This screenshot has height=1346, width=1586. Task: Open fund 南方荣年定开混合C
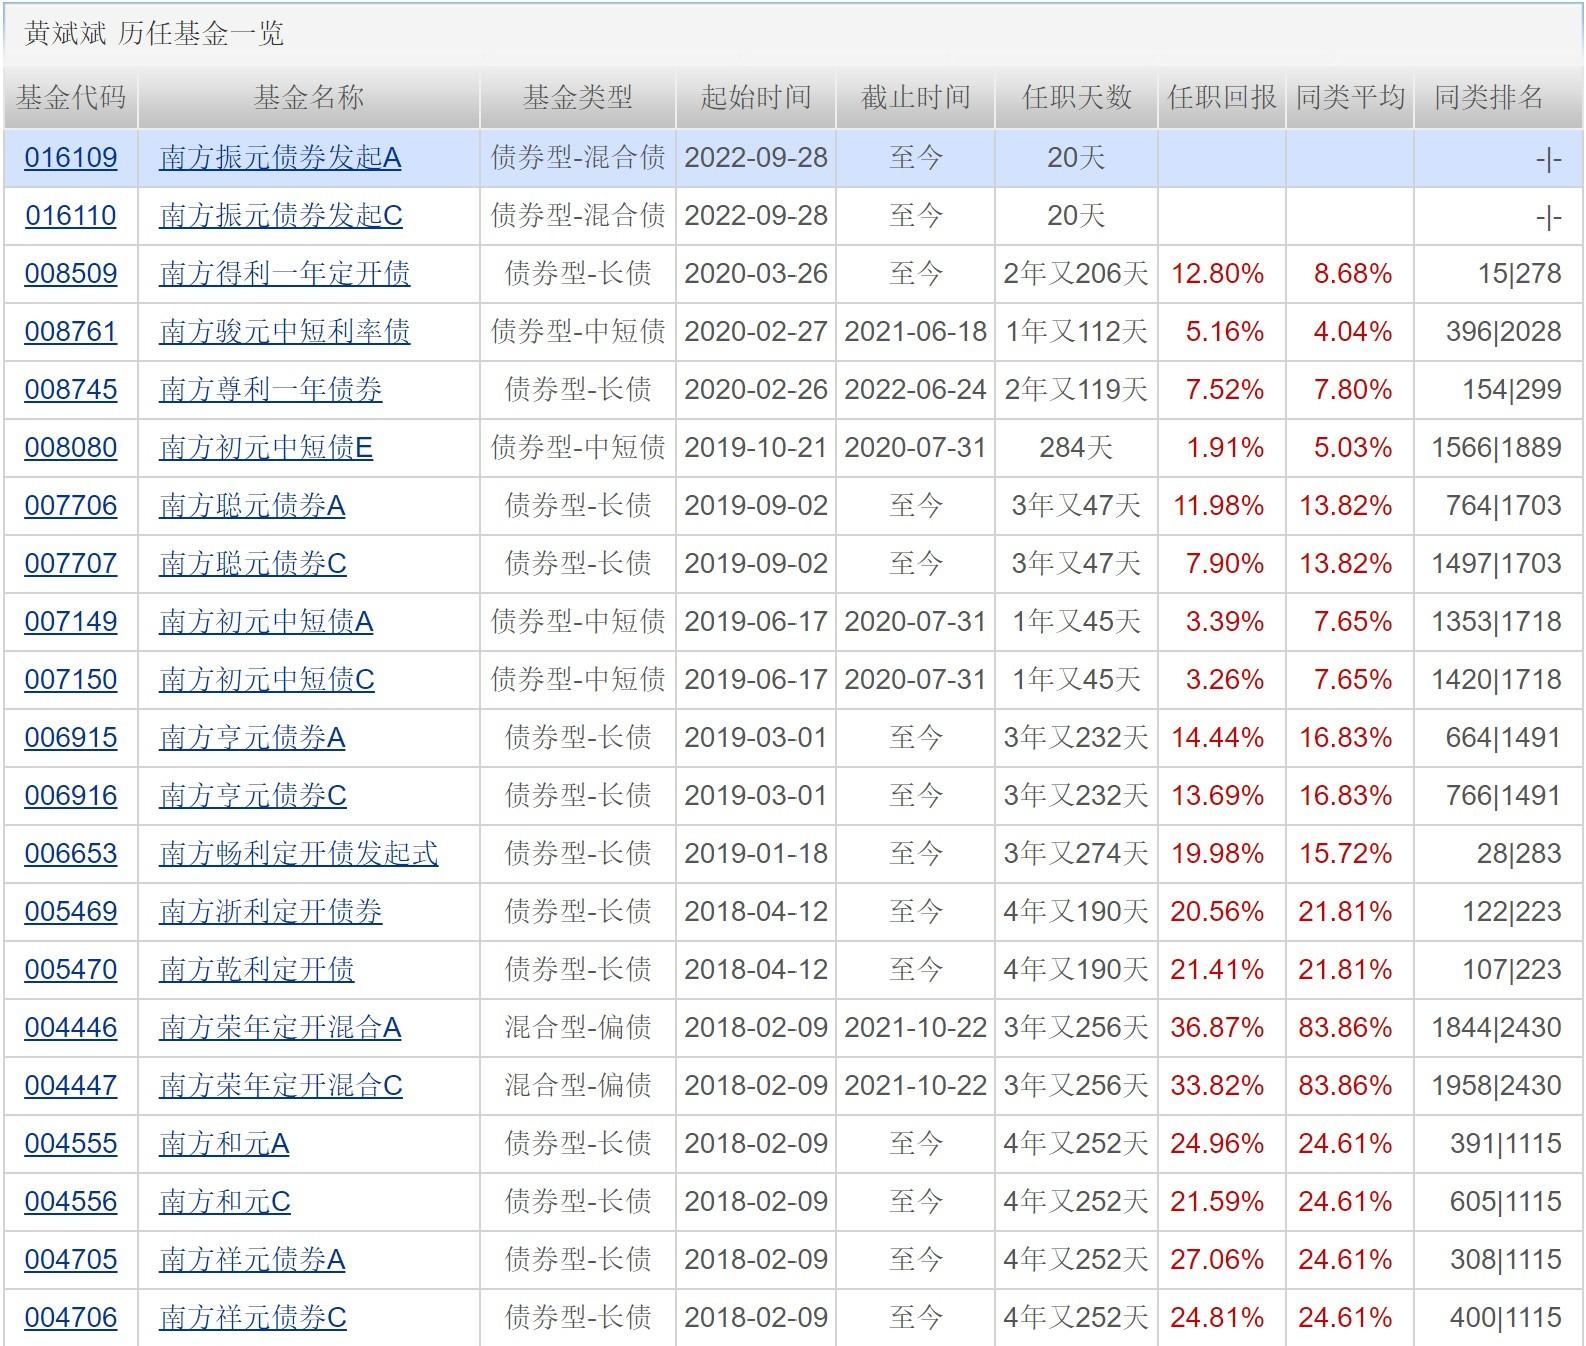tap(281, 1086)
